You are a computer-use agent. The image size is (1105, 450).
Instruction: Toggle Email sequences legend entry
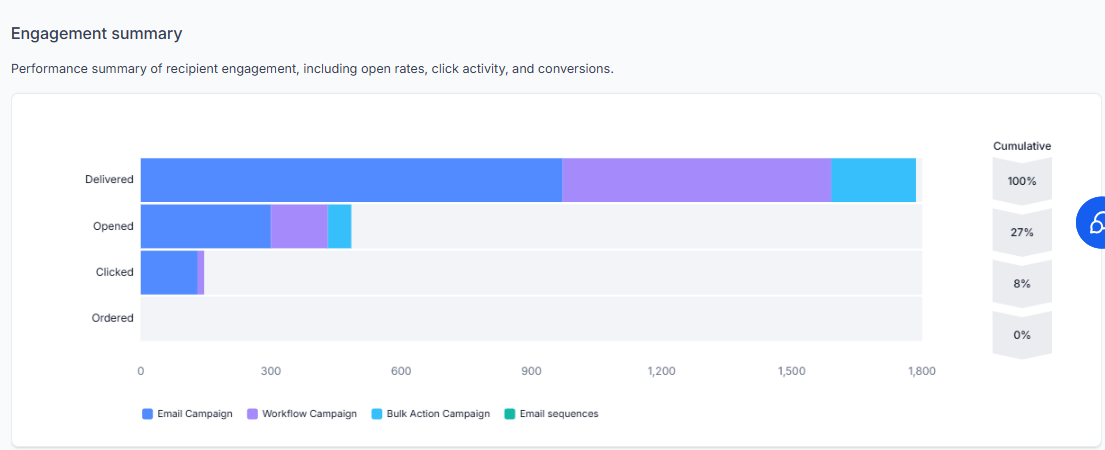[x=551, y=414]
